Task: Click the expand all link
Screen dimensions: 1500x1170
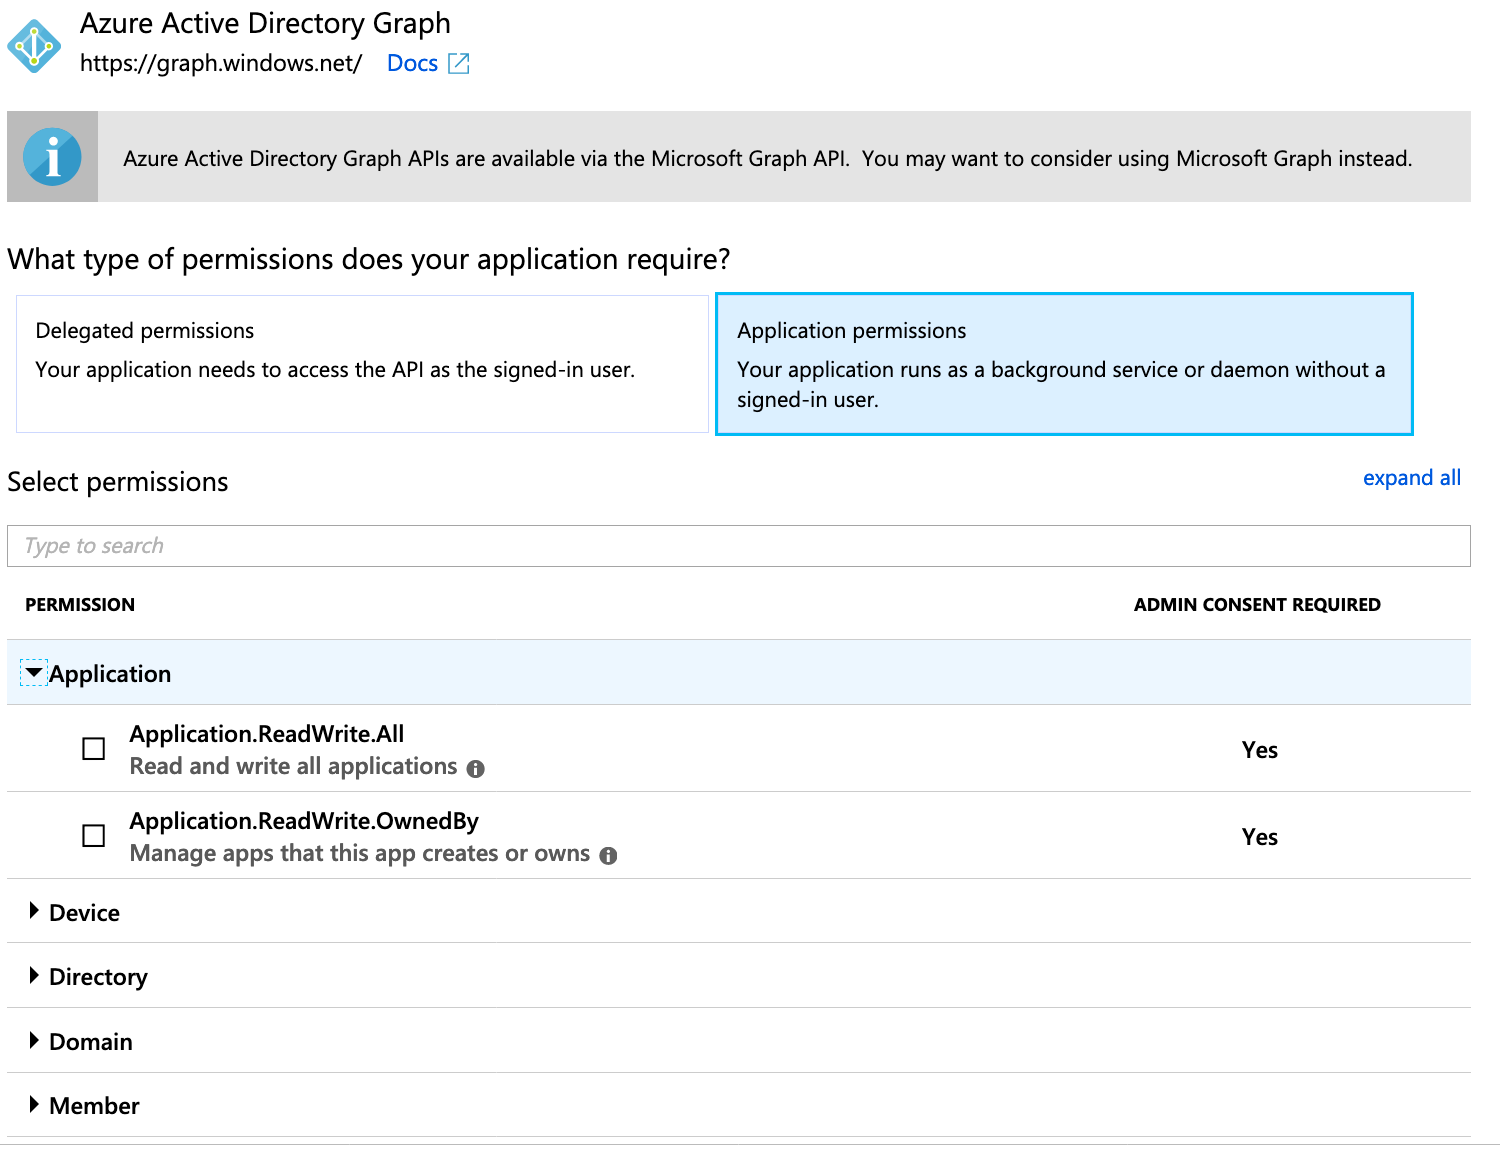Action: click(x=1411, y=478)
